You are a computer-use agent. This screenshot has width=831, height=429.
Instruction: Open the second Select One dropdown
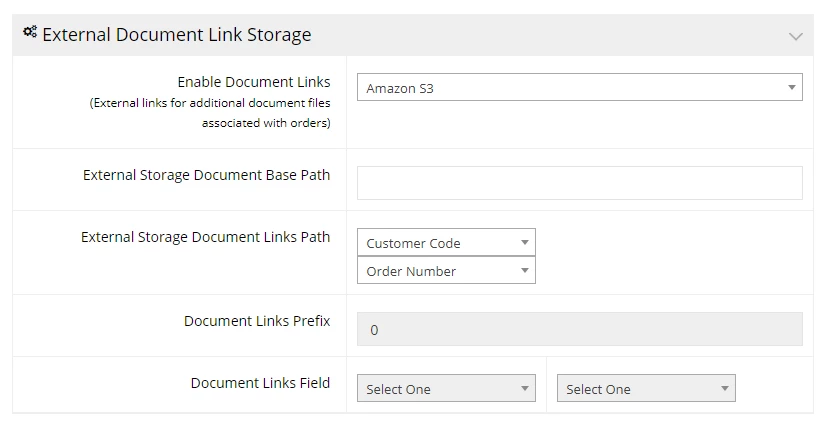(646, 388)
